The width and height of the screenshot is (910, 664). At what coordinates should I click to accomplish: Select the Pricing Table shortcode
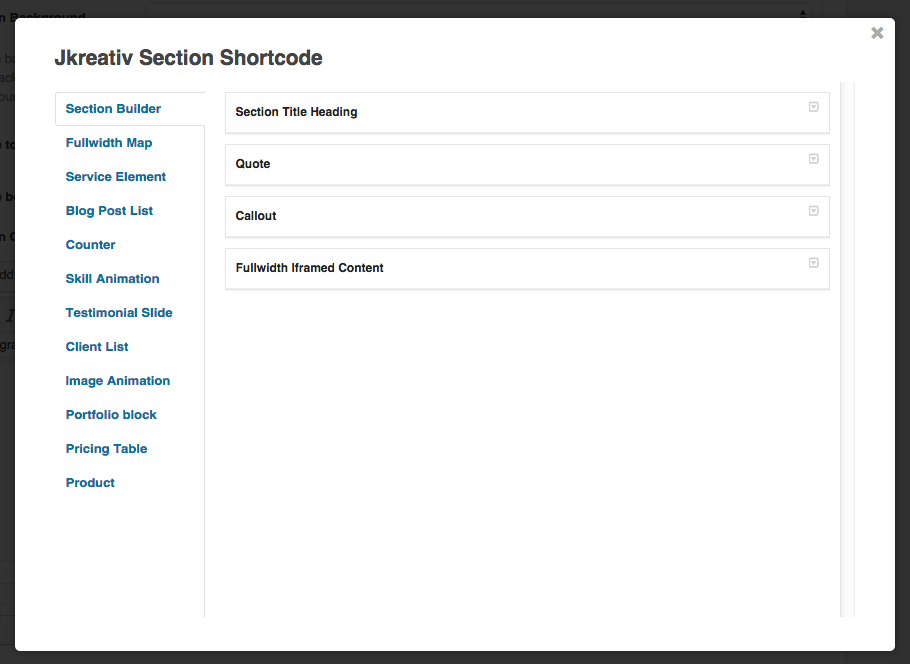[106, 448]
